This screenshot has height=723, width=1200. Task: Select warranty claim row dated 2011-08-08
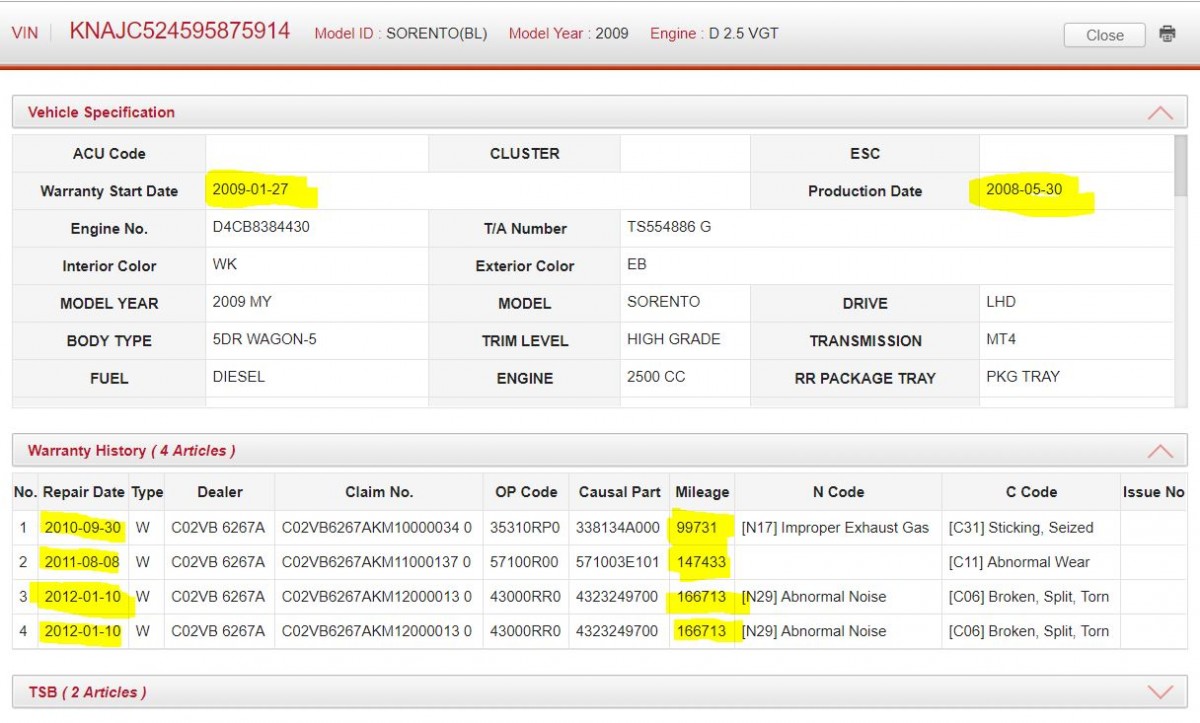point(600,562)
